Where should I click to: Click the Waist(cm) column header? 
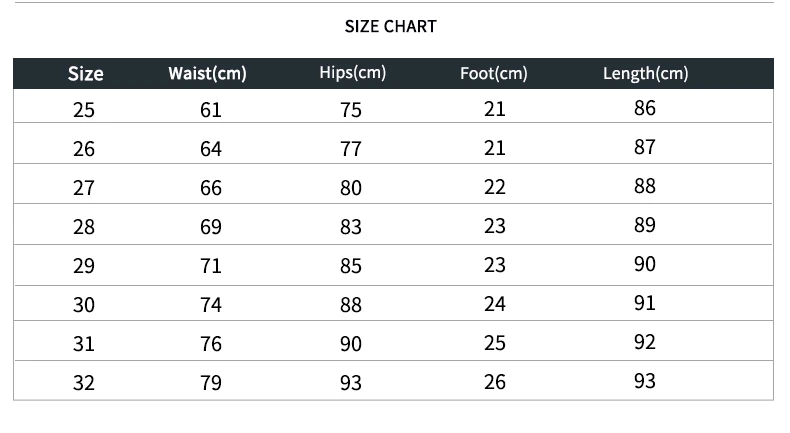pyautogui.click(x=208, y=74)
